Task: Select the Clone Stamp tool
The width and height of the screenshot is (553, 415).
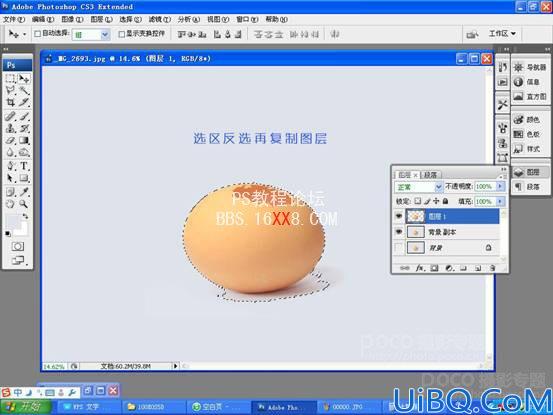Action: tap(11, 128)
